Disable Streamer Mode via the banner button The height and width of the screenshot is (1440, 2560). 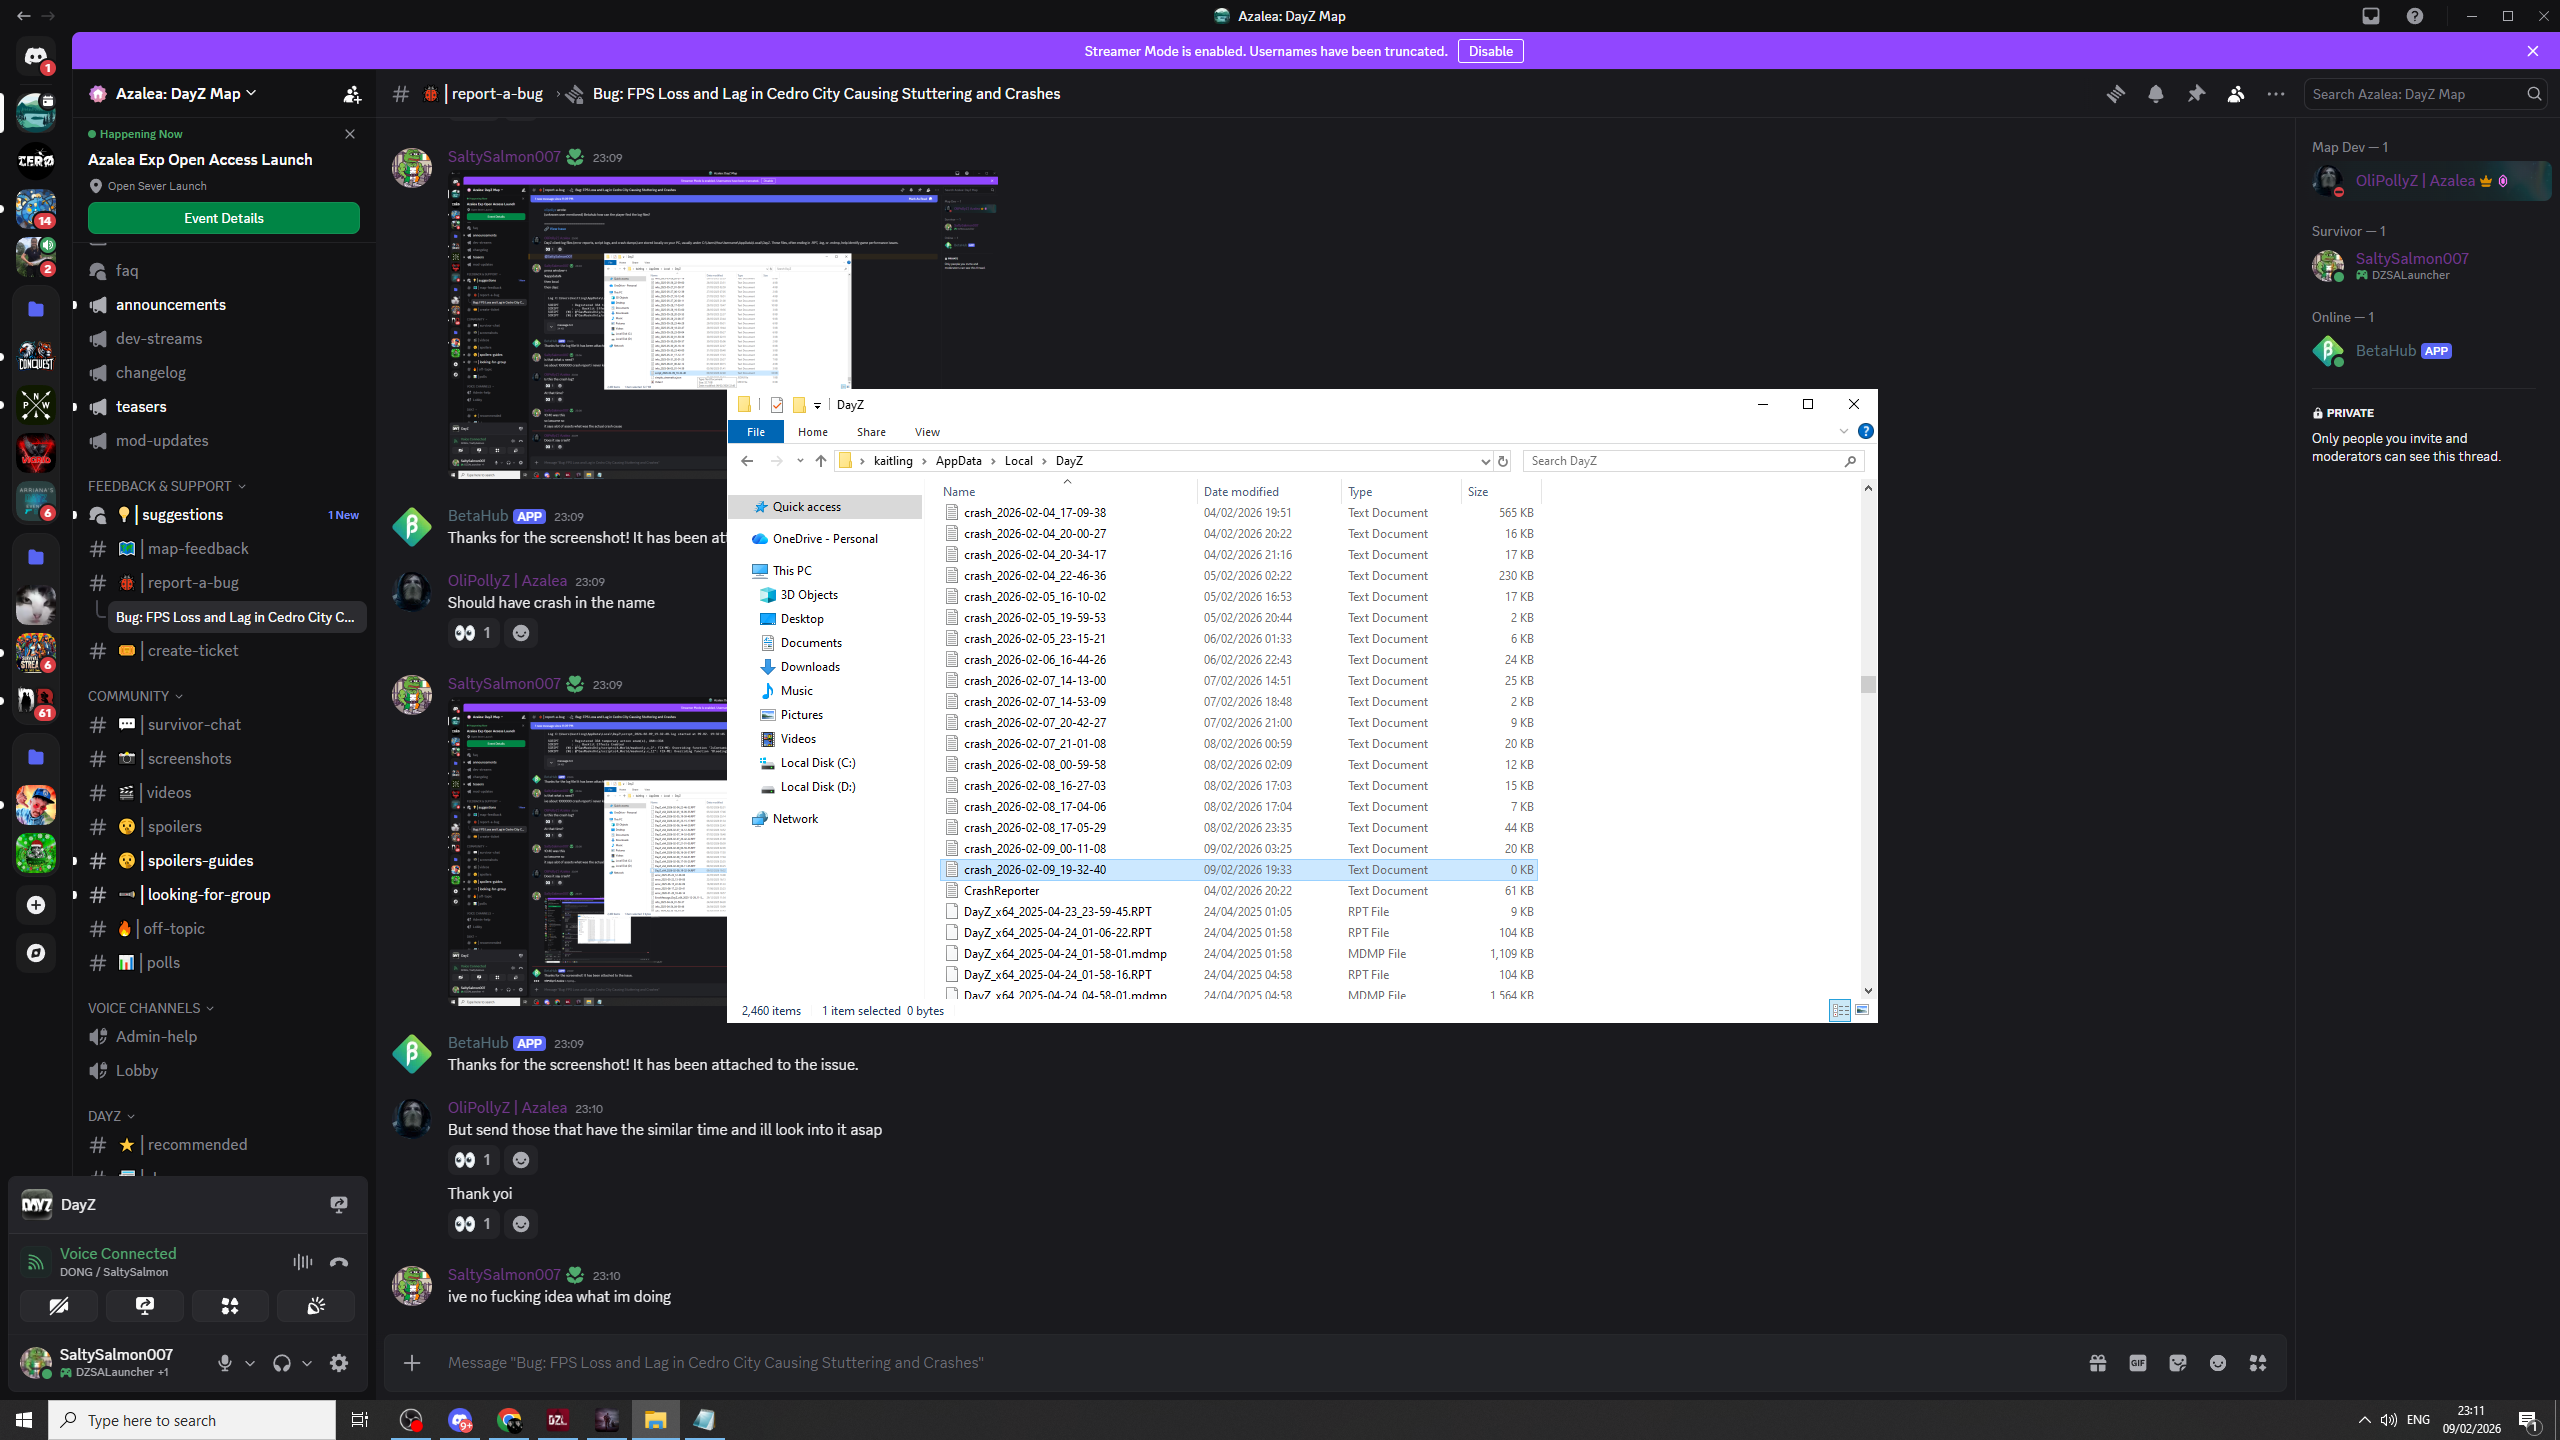tap(1490, 51)
